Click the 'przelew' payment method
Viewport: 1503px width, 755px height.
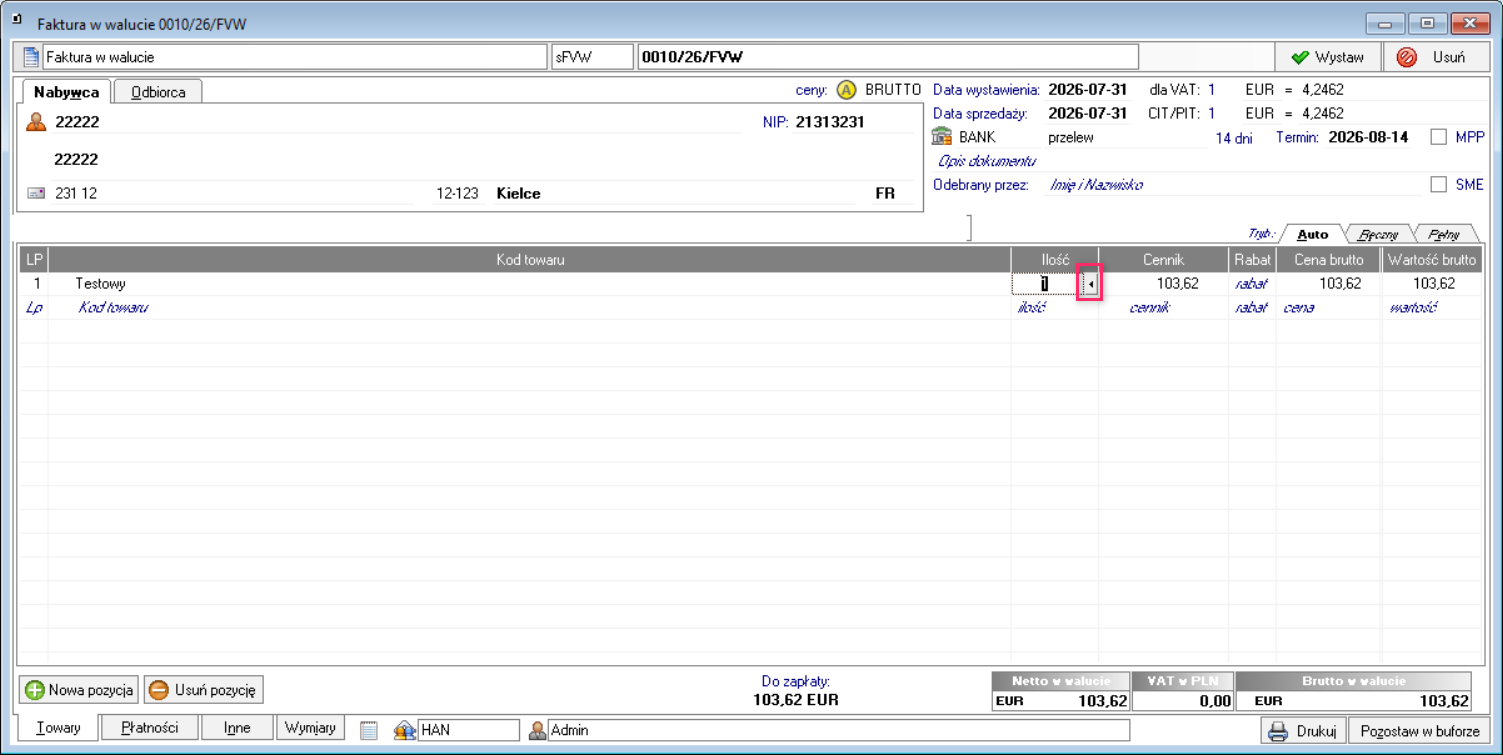pos(1071,138)
